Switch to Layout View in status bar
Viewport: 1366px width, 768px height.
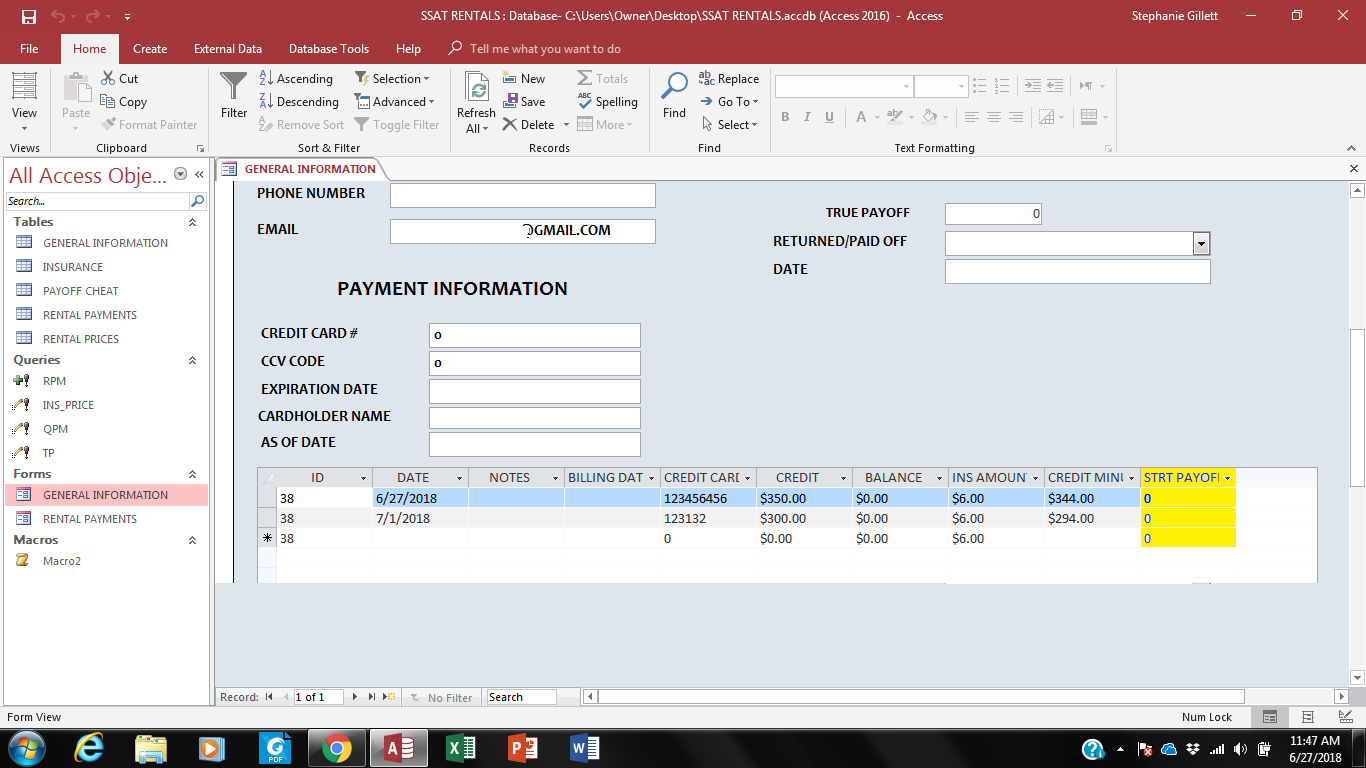(x=1308, y=717)
